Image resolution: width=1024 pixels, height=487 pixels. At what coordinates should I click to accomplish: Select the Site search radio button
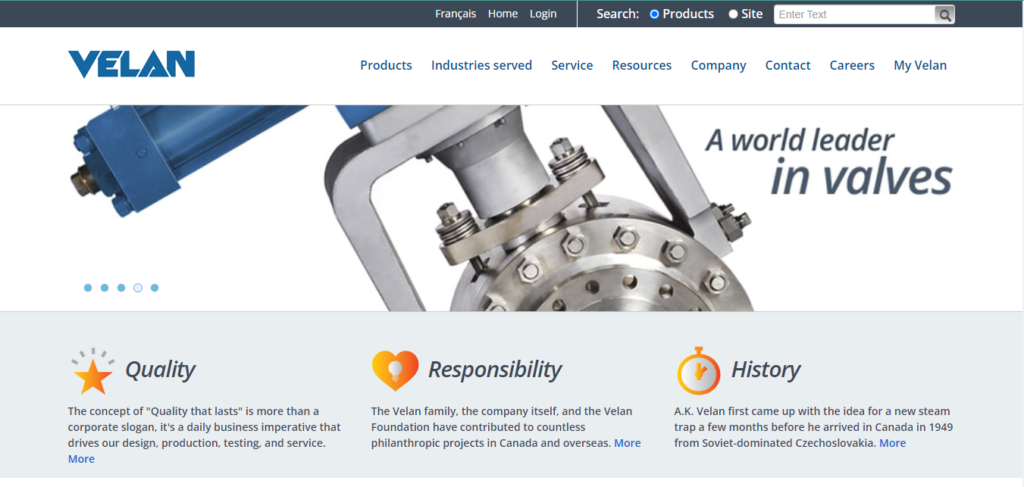[733, 14]
